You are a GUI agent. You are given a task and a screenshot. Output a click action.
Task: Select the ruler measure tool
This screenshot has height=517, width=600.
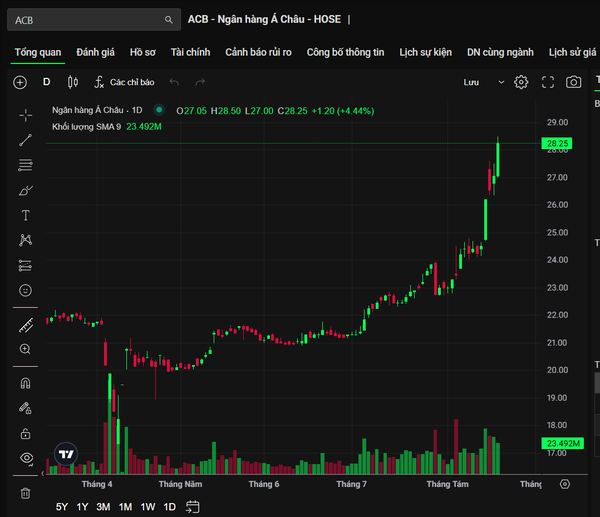pos(26,326)
